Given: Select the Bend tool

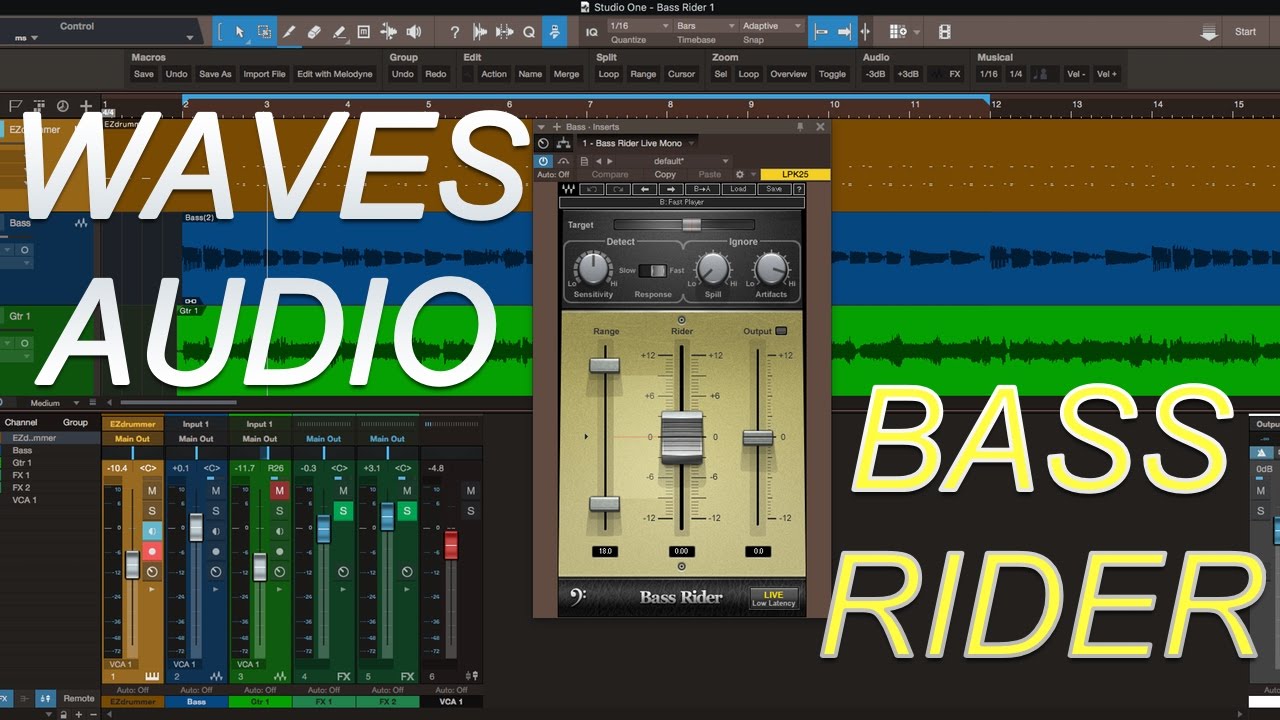Looking at the screenshot, I should point(389,32).
